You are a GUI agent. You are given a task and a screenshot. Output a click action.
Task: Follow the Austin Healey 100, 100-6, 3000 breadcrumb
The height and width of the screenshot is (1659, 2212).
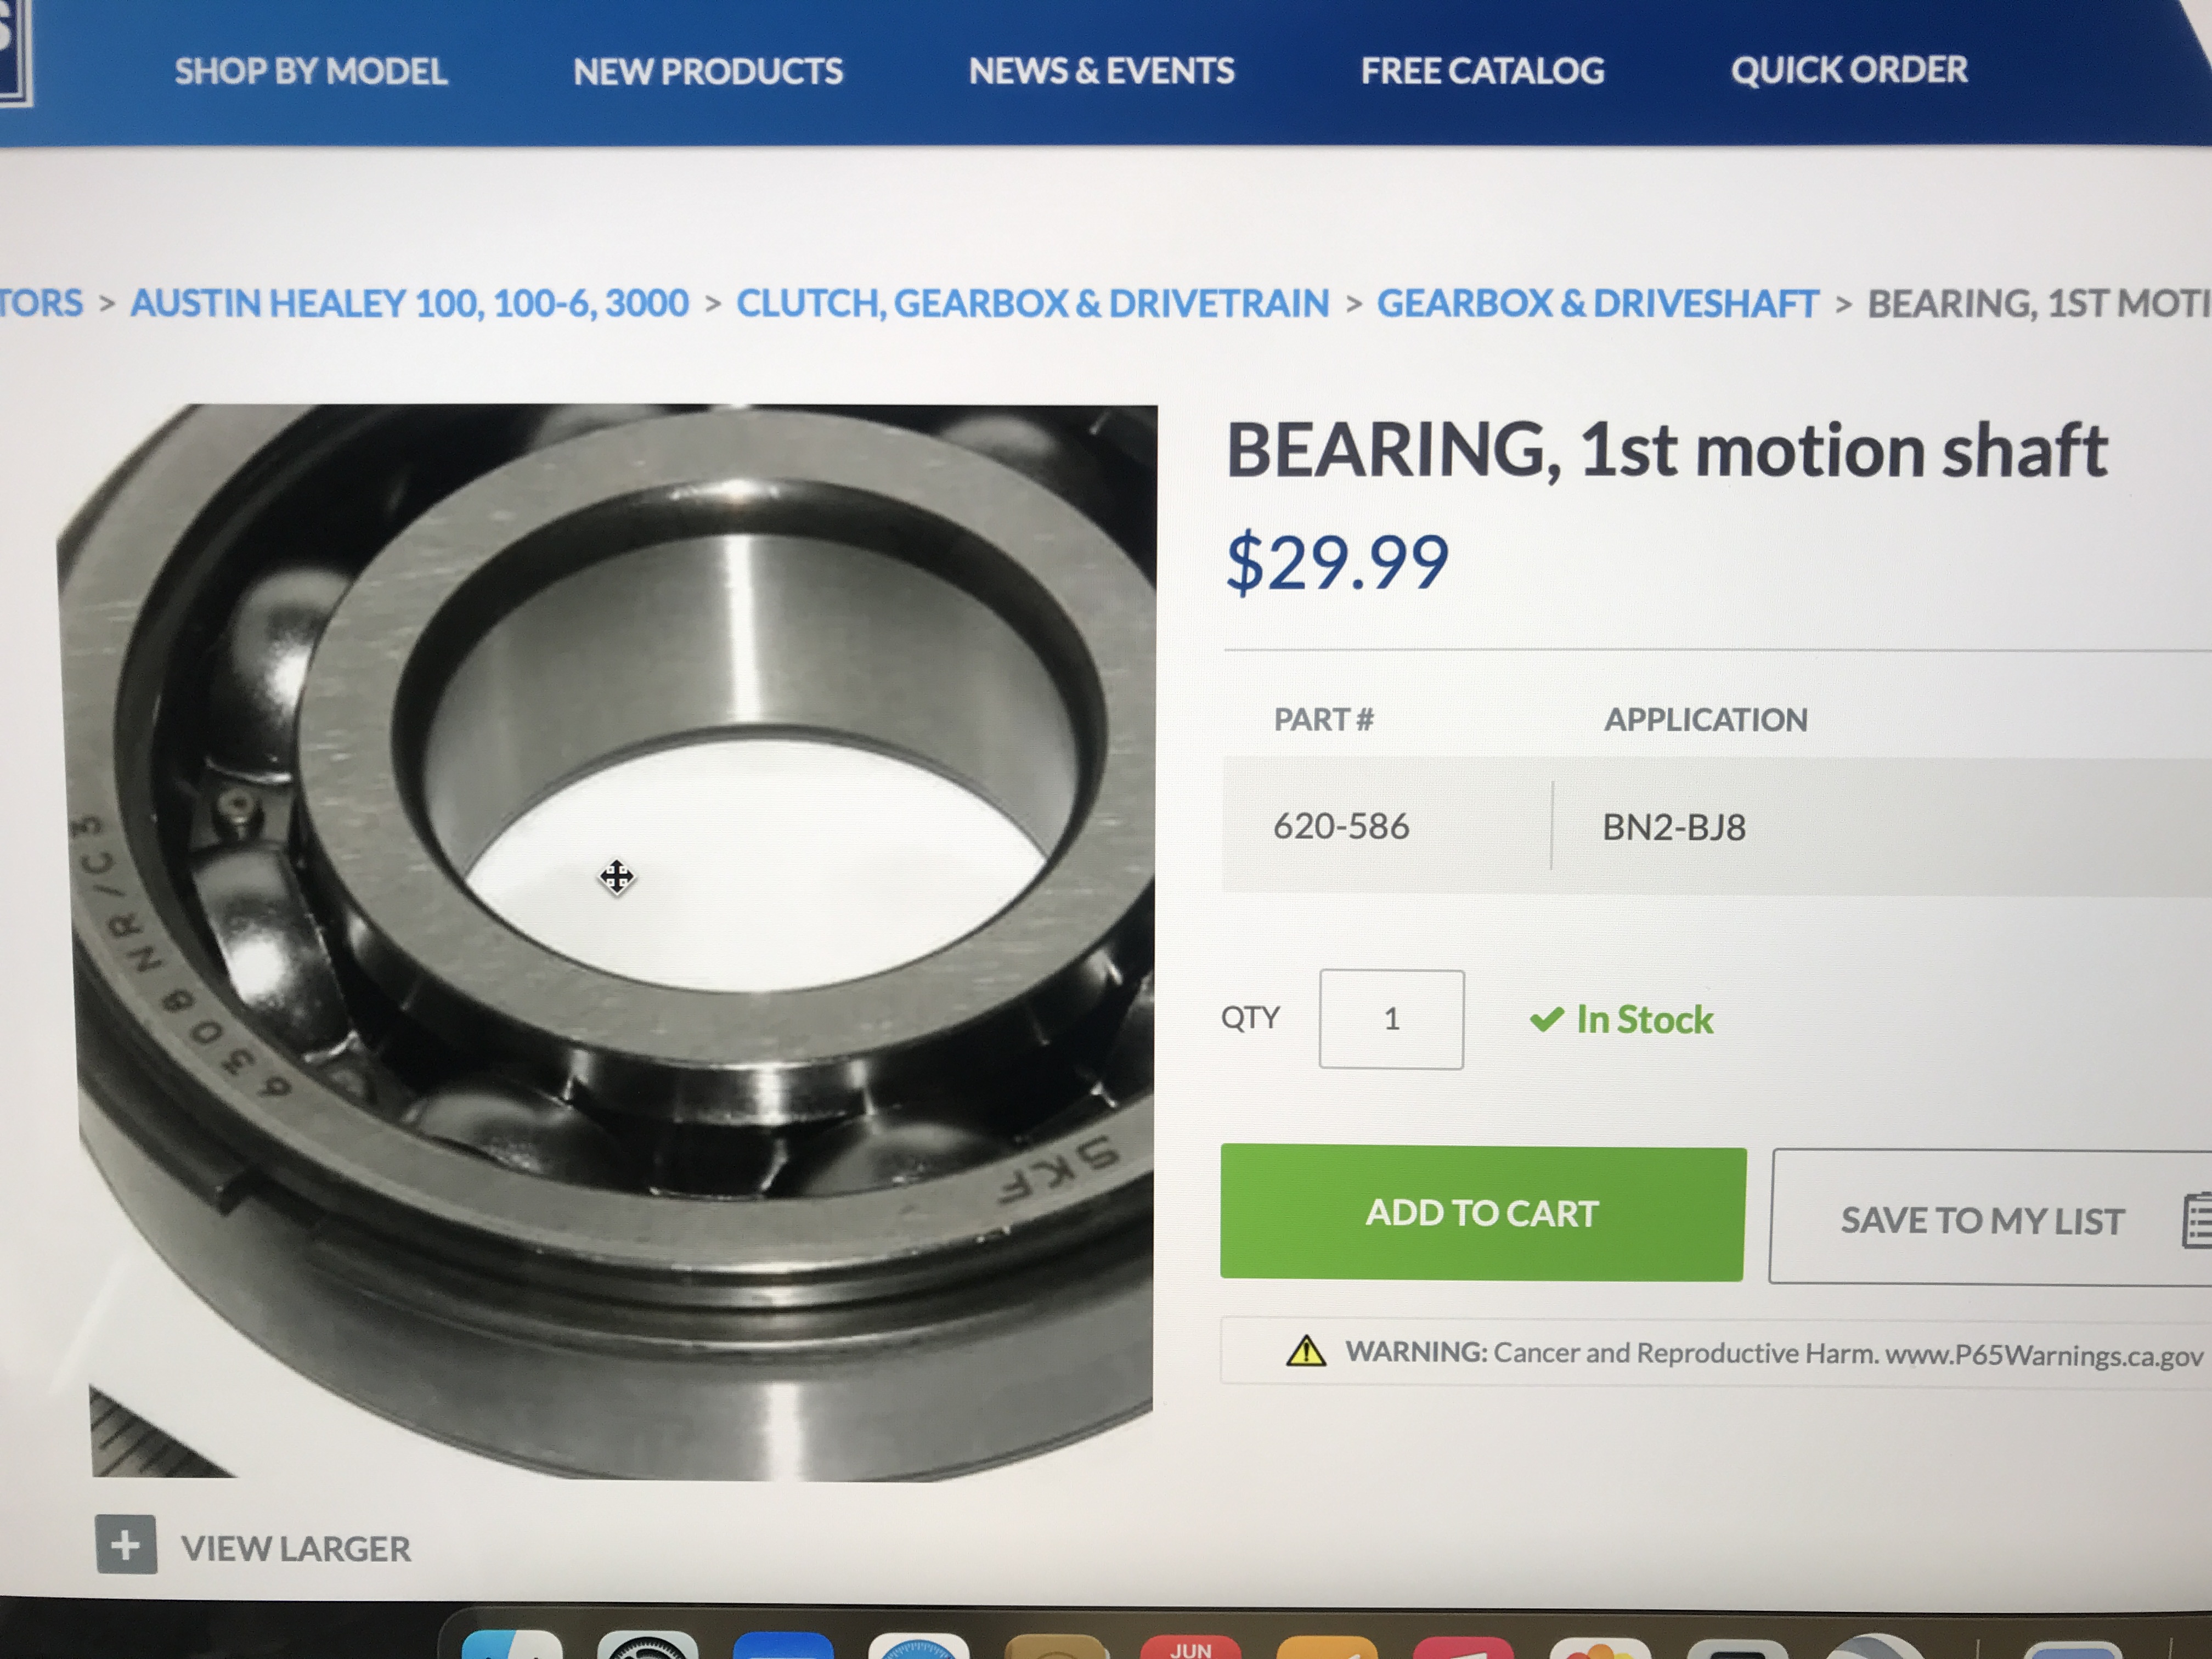[409, 303]
